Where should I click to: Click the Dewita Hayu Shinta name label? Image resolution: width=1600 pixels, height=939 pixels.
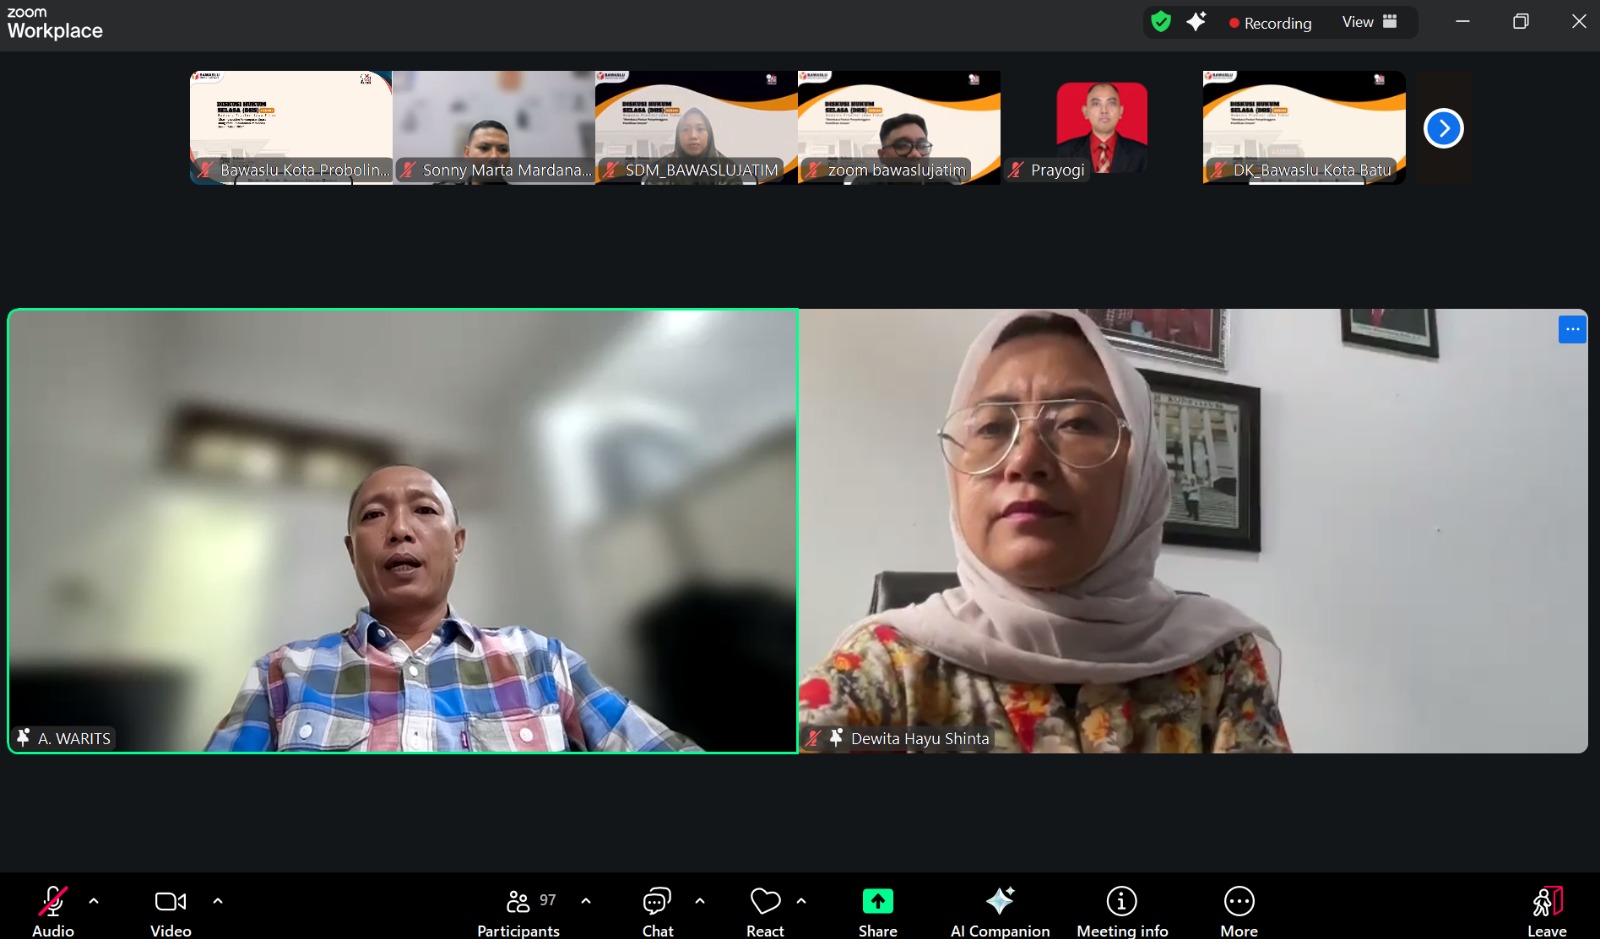pyautogui.click(x=920, y=739)
